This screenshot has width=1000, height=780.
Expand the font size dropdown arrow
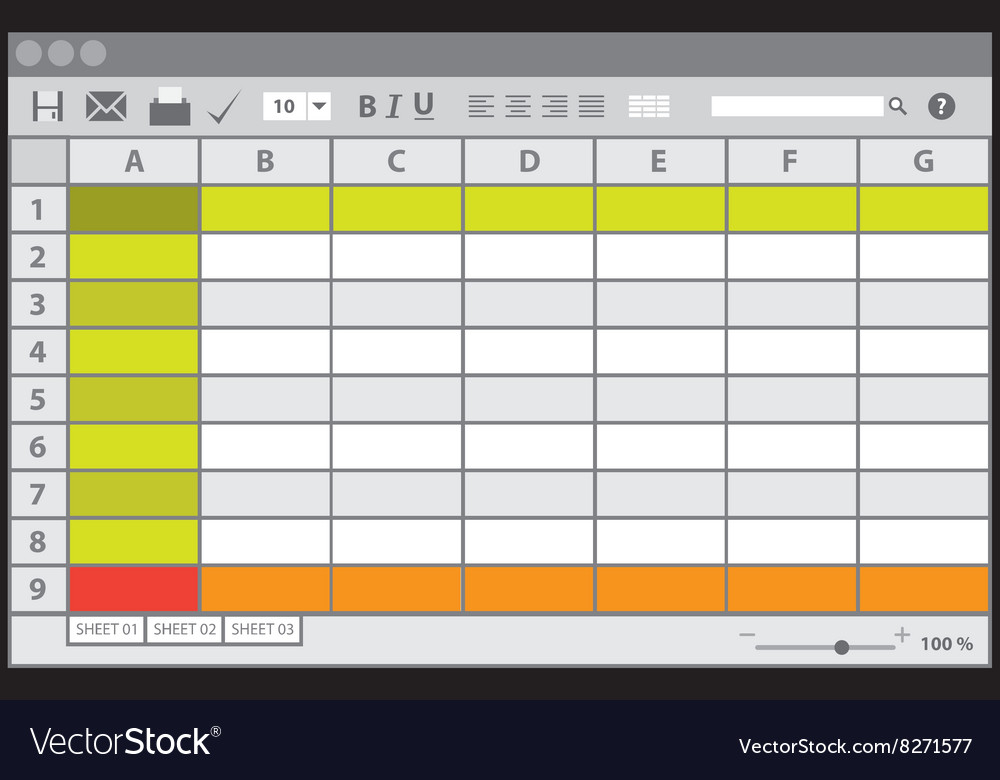tap(319, 106)
